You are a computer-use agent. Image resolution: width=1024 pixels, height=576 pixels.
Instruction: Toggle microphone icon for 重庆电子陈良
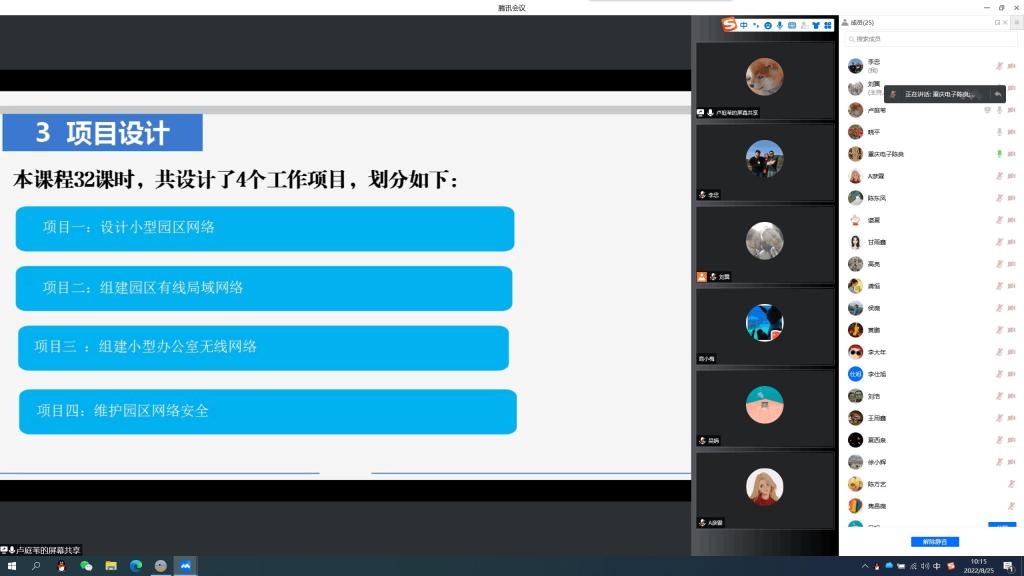[x=999, y=154]
